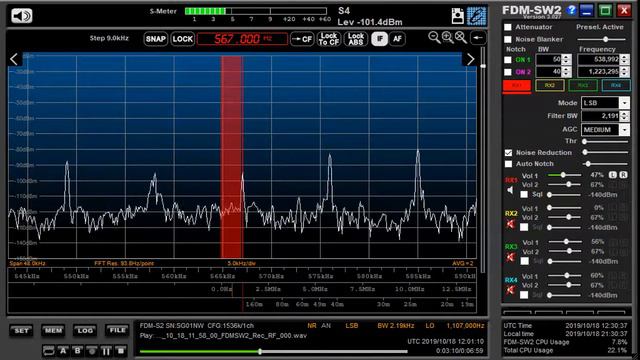The image size is (640, 360).
Task: Mute audio with the speaker icon
Action: click(21, 16)
